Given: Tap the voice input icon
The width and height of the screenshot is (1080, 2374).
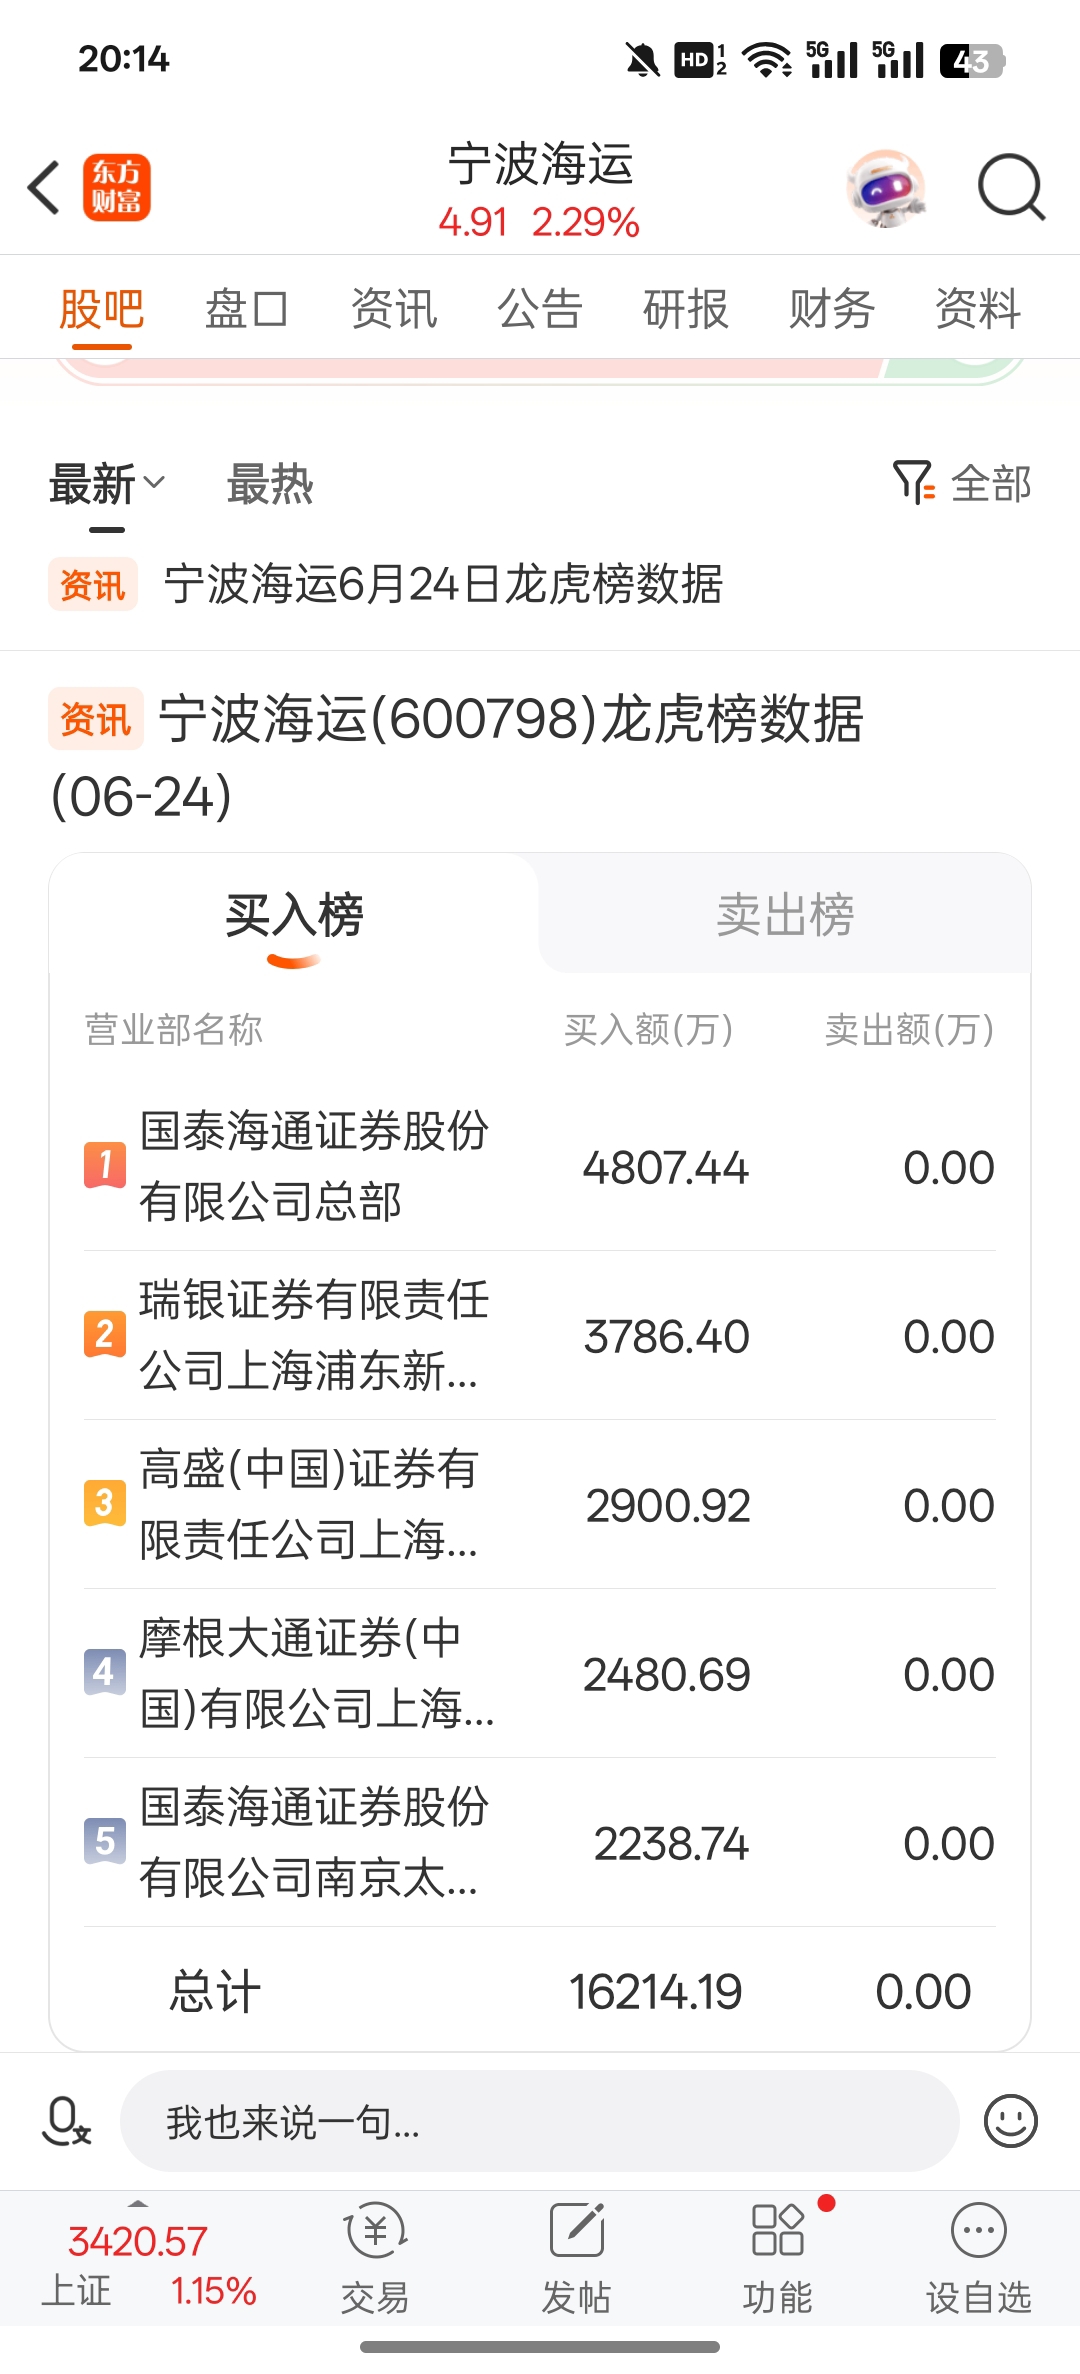Looking at the screenshot, I should (66, 2121).
